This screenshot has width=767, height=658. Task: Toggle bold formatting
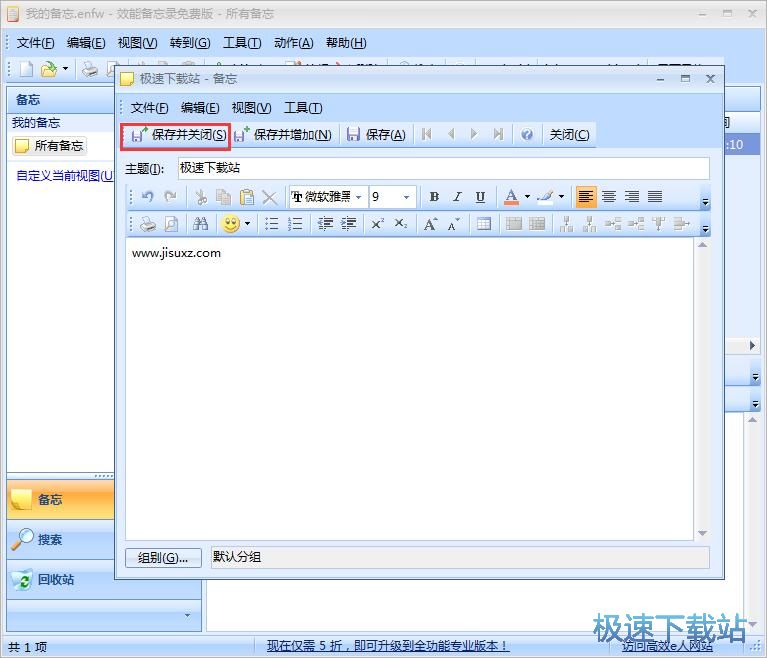[434, 197]
